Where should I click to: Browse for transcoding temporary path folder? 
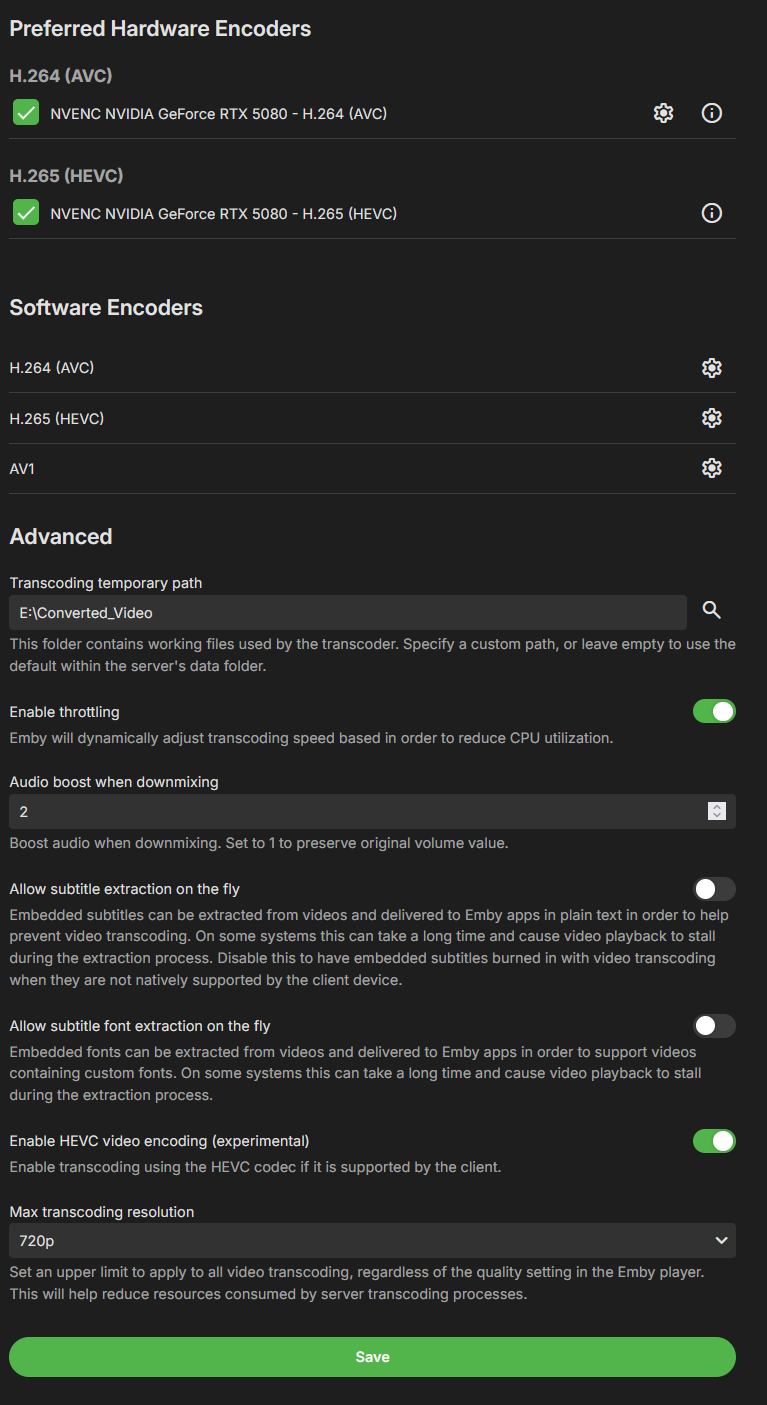pos(711,610)
